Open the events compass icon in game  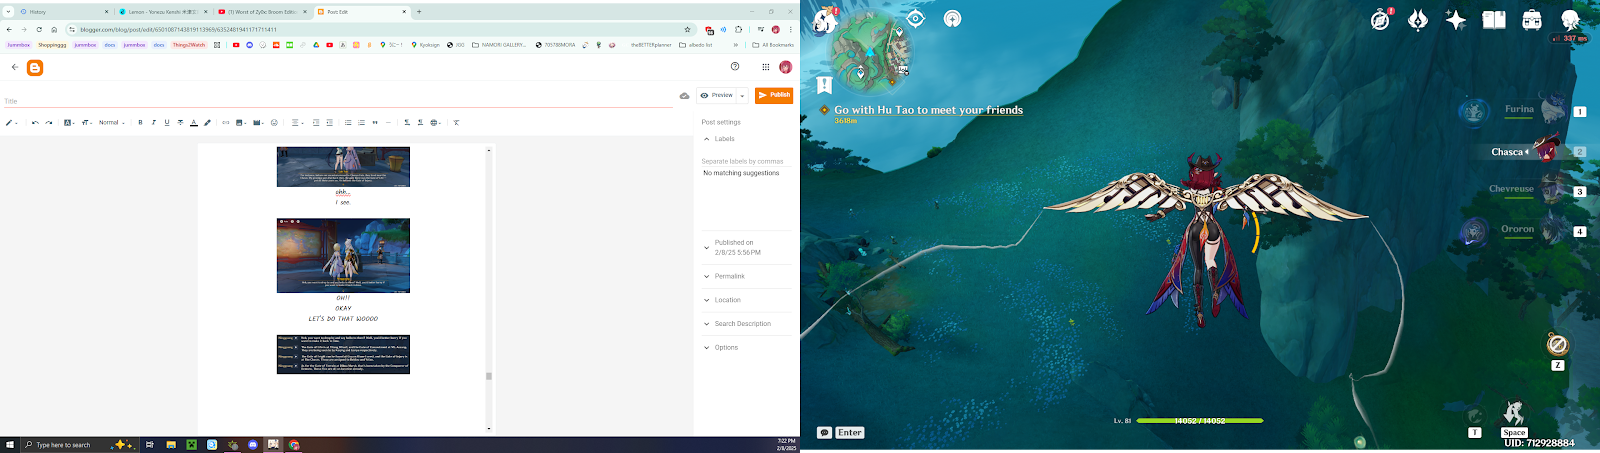click(1382, 19)
